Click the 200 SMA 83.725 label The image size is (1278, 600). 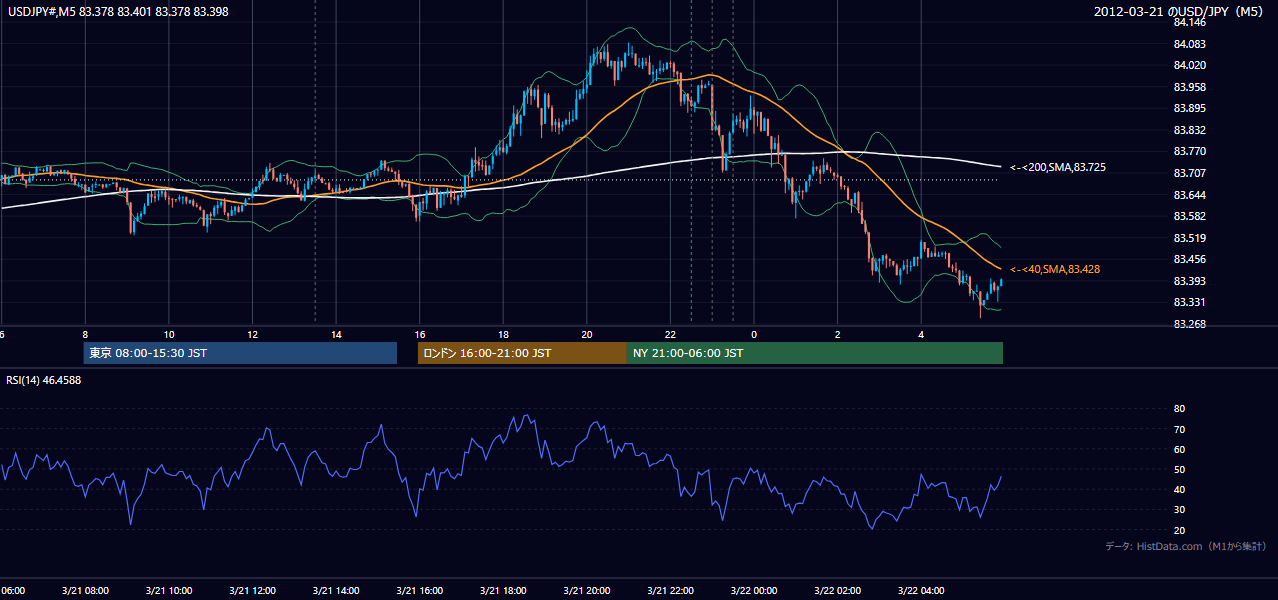1058,167
